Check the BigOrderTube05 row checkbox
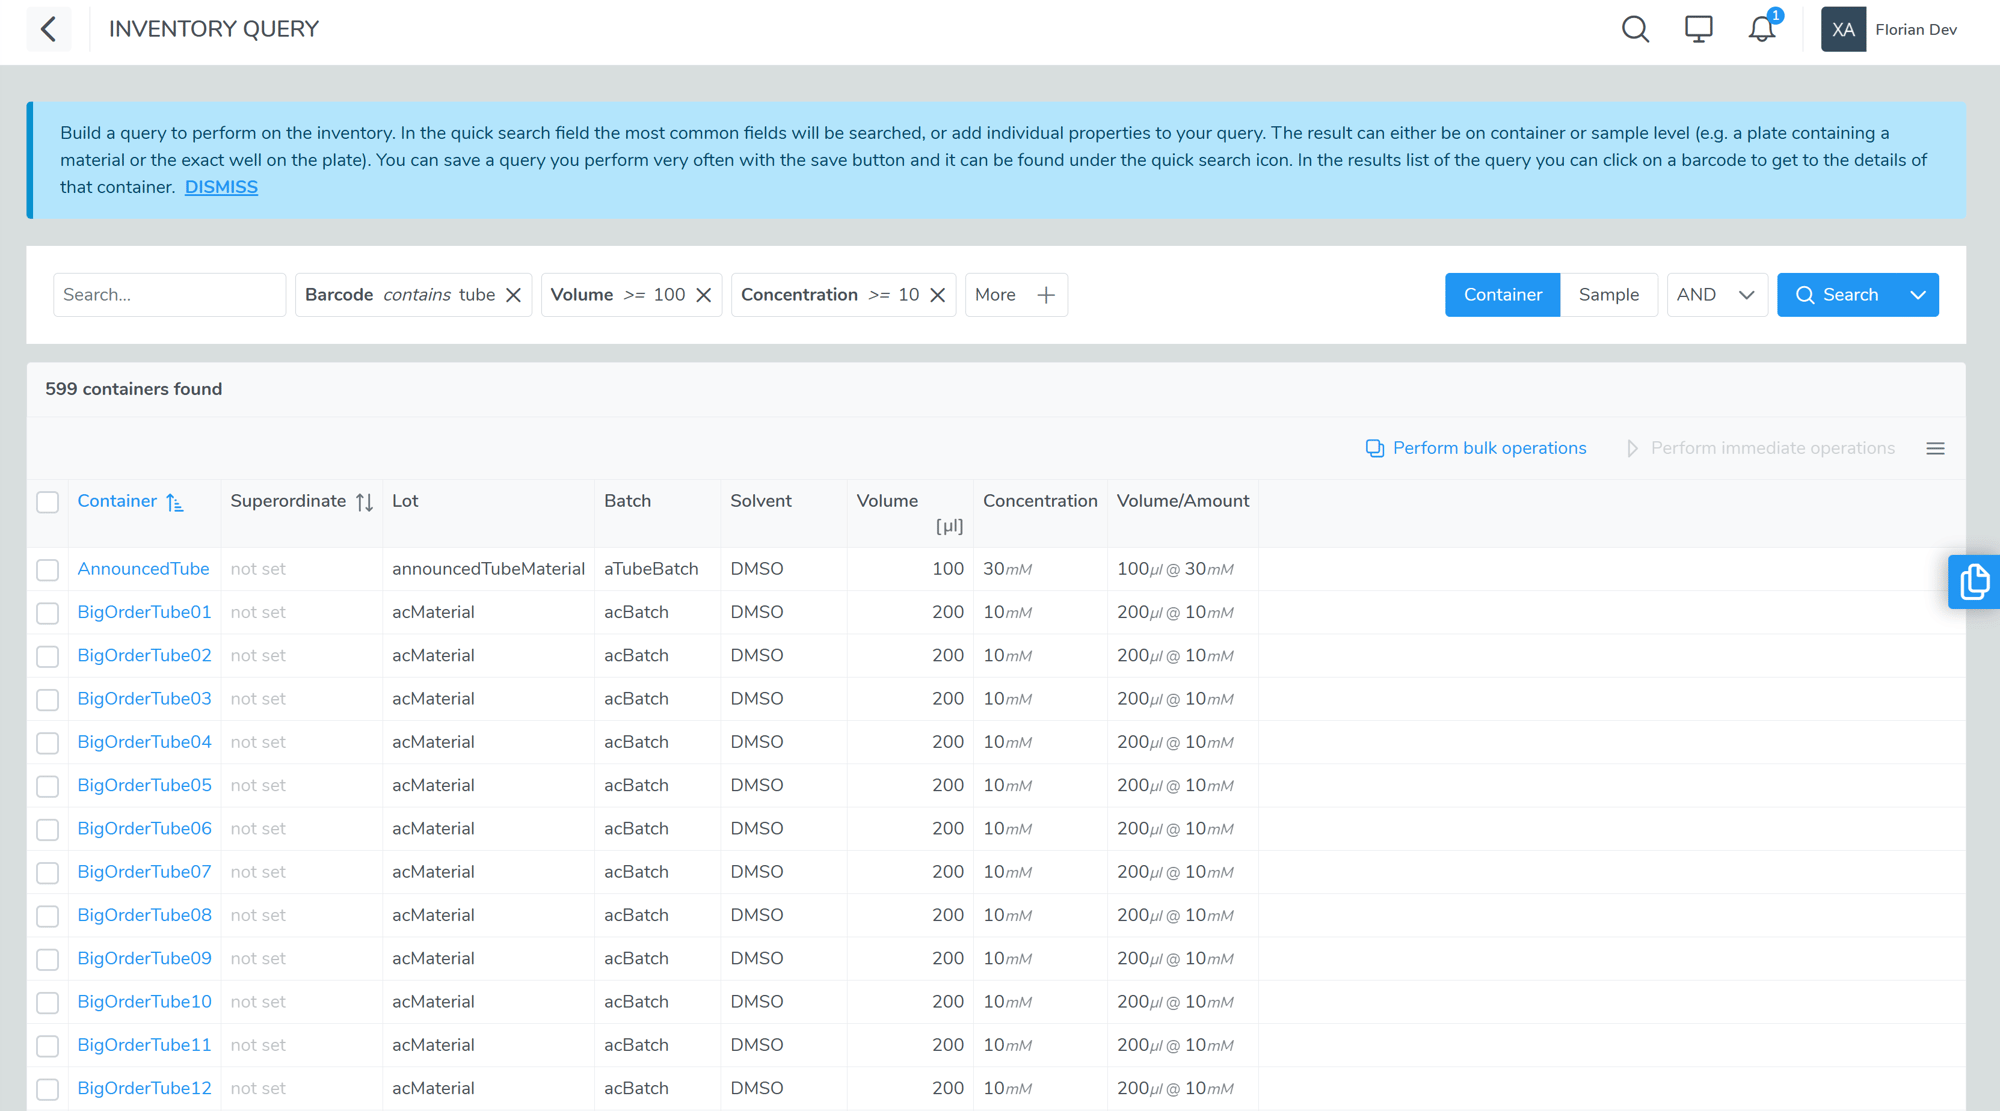 pos(47,786)
